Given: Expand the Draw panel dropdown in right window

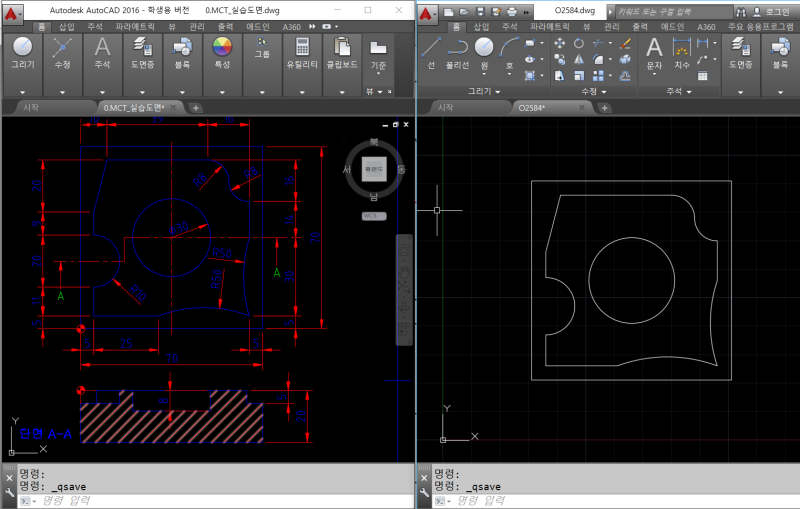Looking at the screenshot, I should point(486,91).
